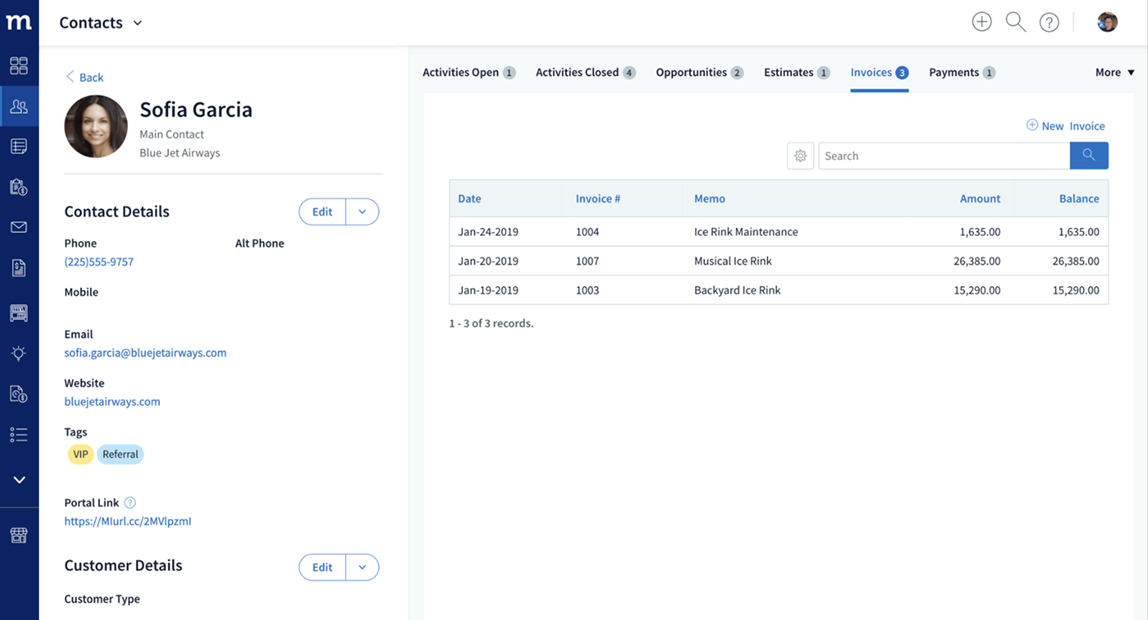
Task: Click the invoice Search input field
Action: tap(943, 156)
